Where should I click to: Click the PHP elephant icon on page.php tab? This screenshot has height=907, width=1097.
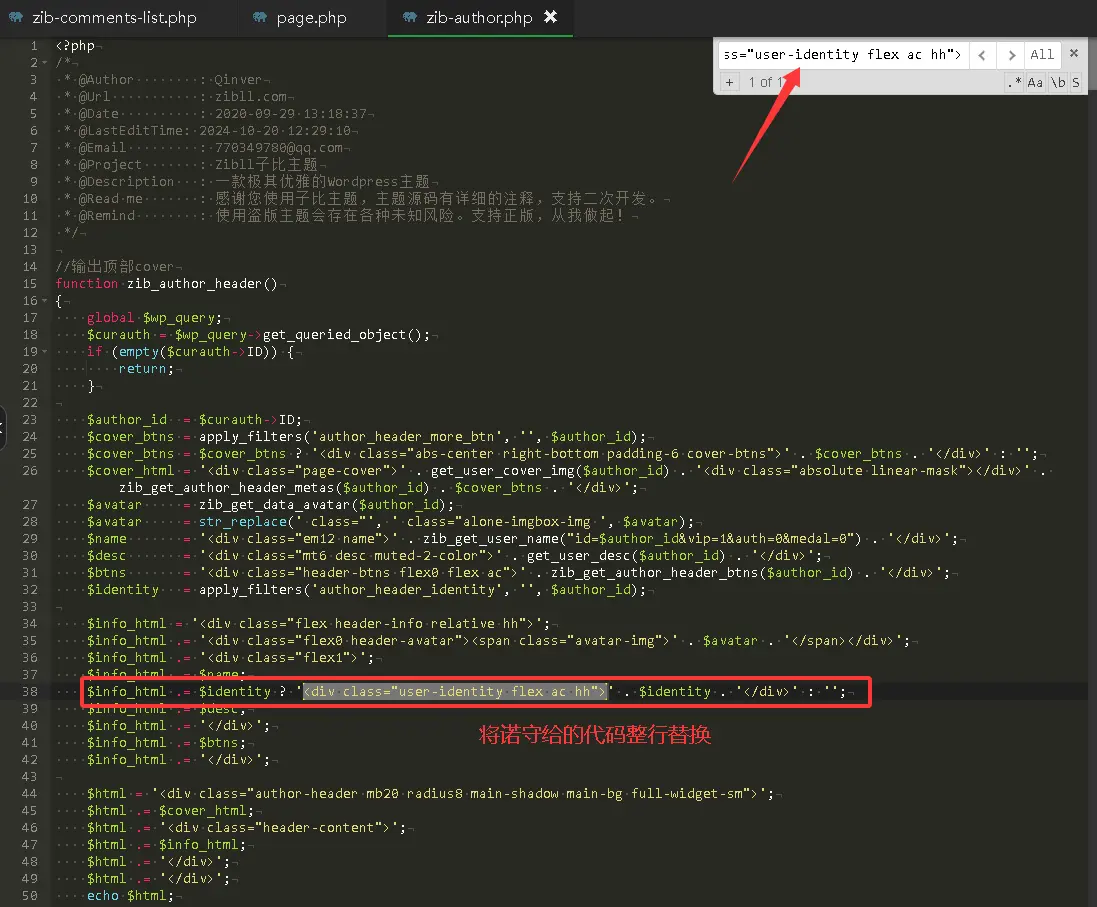click(261, 18)
